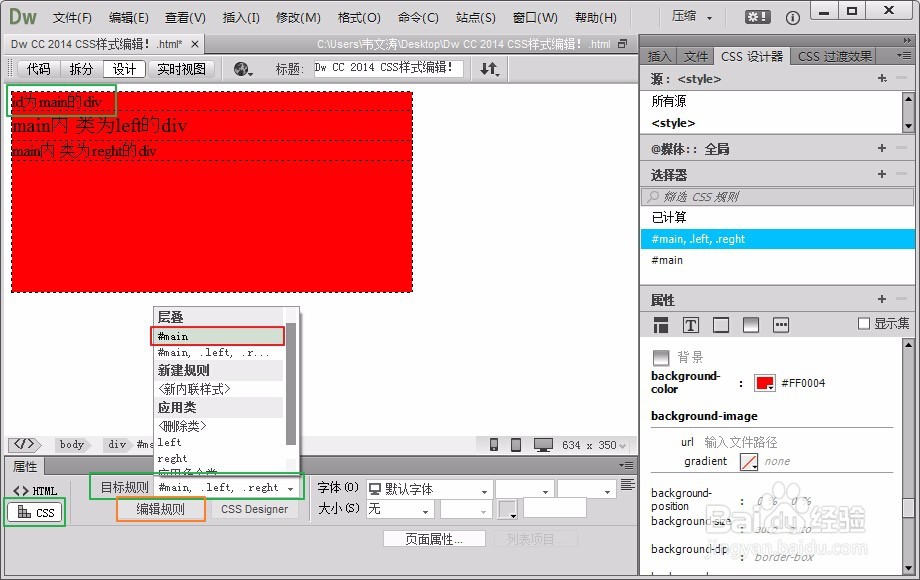Add a selector with plus icon
The height and width of the screenshot is (580, 920).
point(882,174)
